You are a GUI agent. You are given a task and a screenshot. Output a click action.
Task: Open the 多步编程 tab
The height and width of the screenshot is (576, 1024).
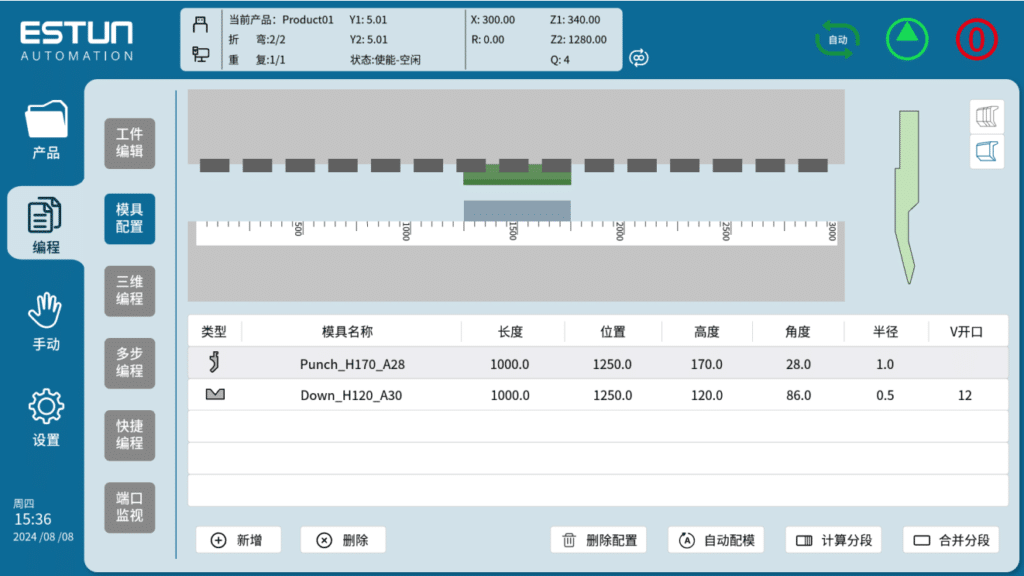[x=129, y=362]
